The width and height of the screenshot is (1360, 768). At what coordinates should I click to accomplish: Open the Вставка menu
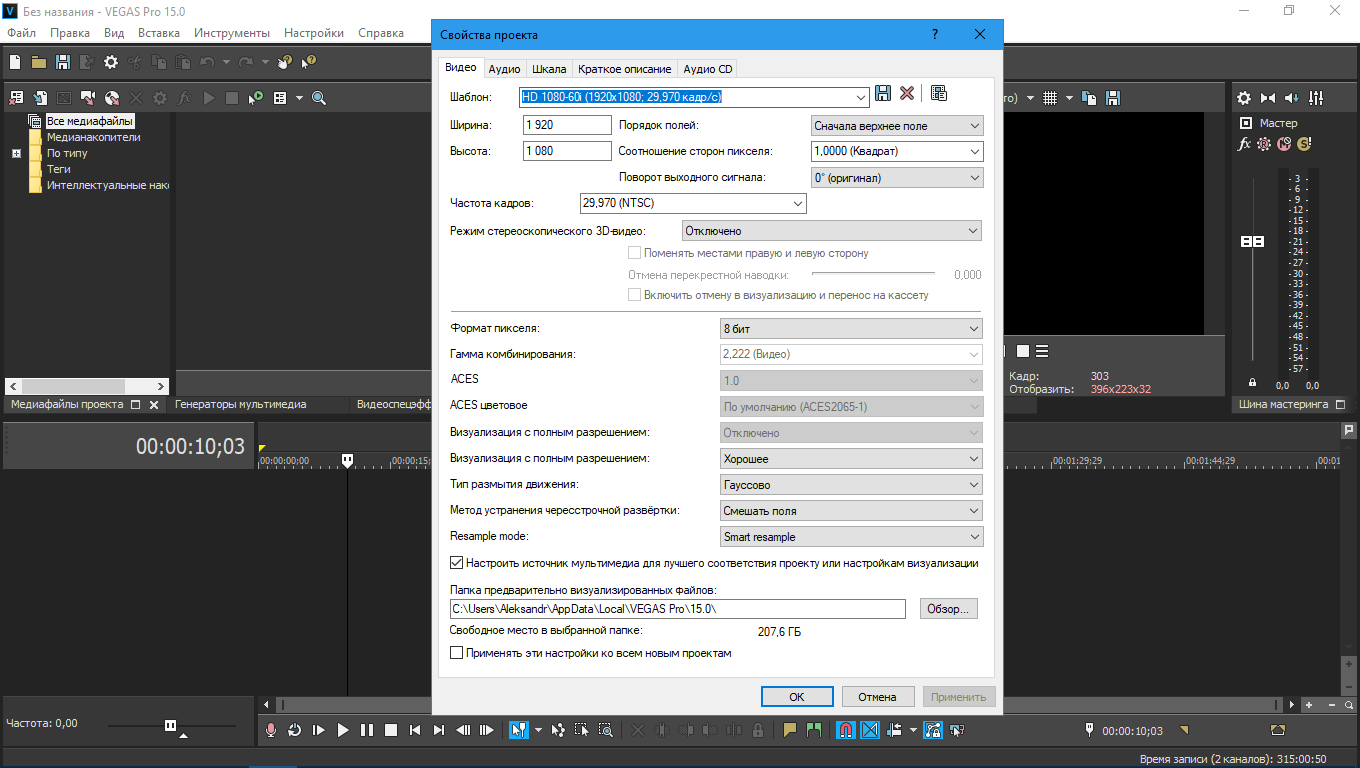click(x=159, y=33)
